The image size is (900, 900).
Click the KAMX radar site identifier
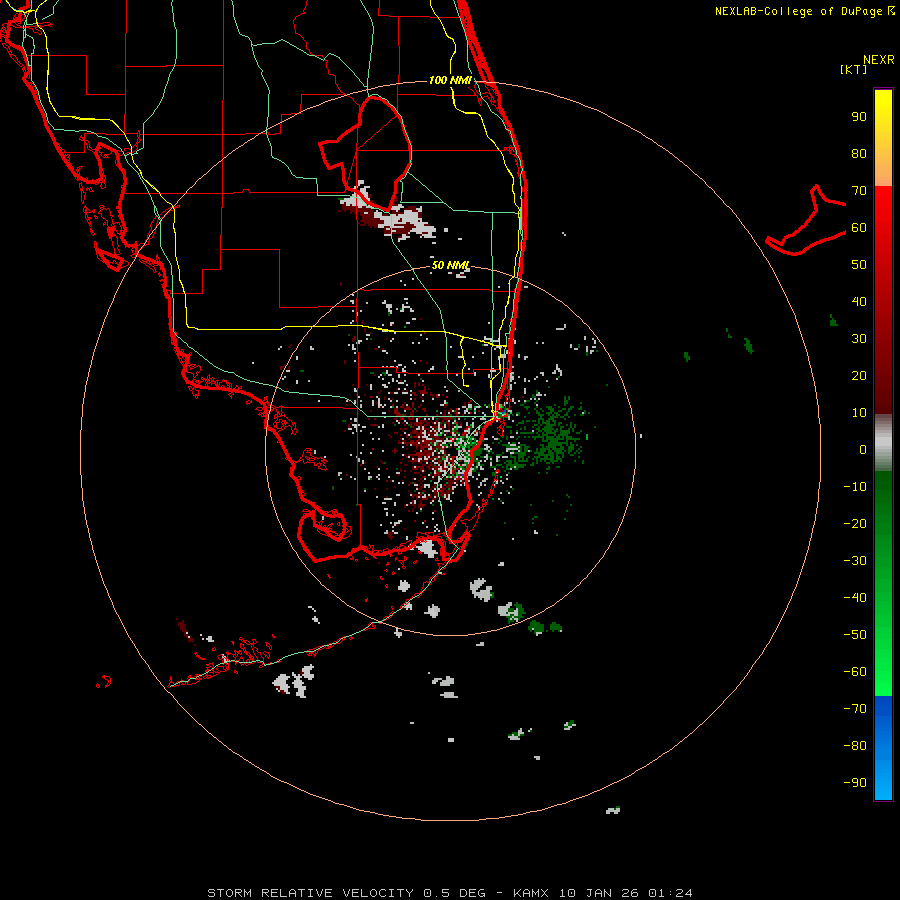pos(531,893)
